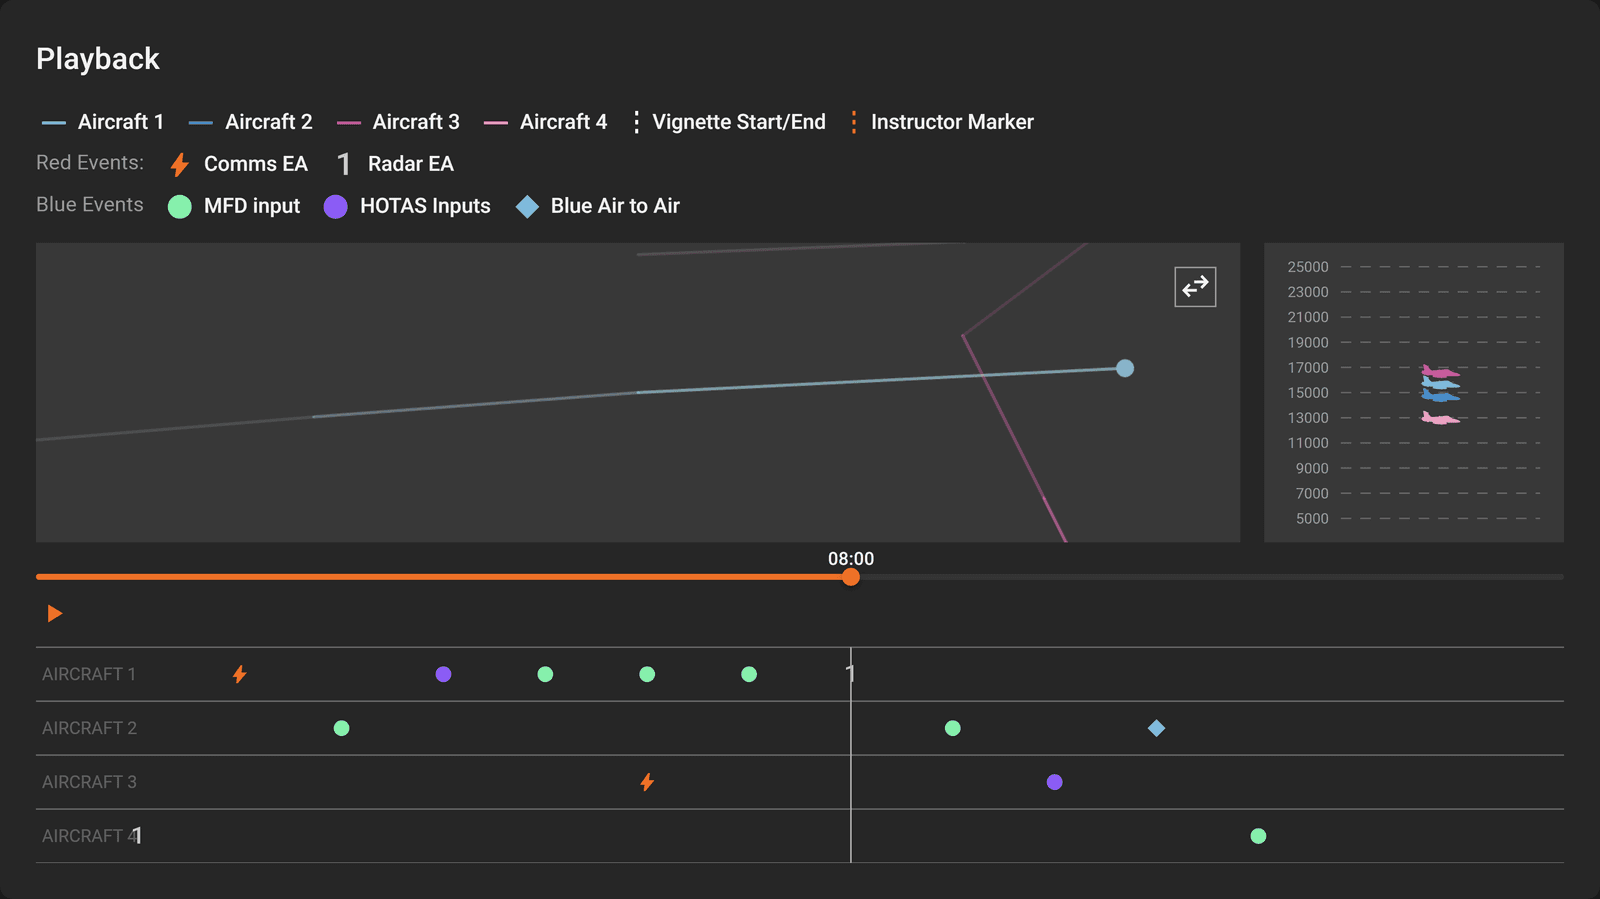Toggle the Aircraft 4 legend entry

pos(545,122)
